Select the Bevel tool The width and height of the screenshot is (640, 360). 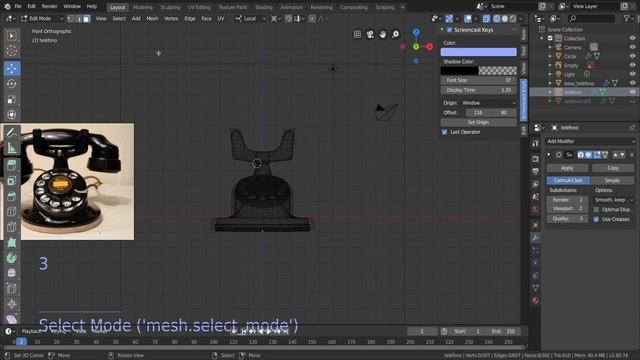pyautogui.click(x=11, y=196)
